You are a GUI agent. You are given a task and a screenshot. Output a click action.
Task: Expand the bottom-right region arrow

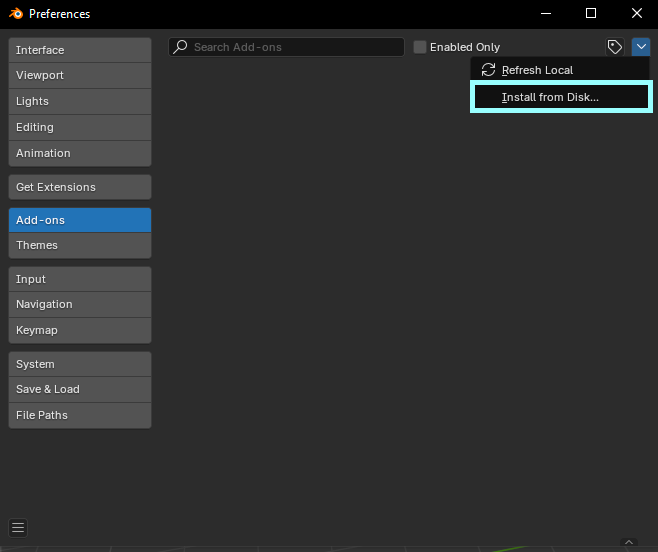point(628,542)
